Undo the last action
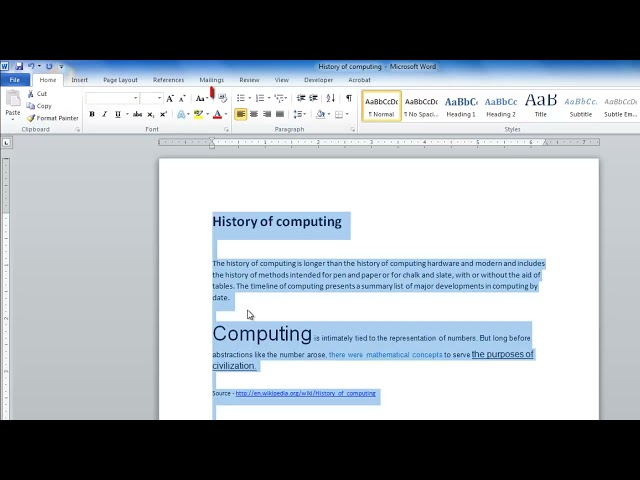The height and width of the screenshot is (480, 640). click(x=31, y=66)
